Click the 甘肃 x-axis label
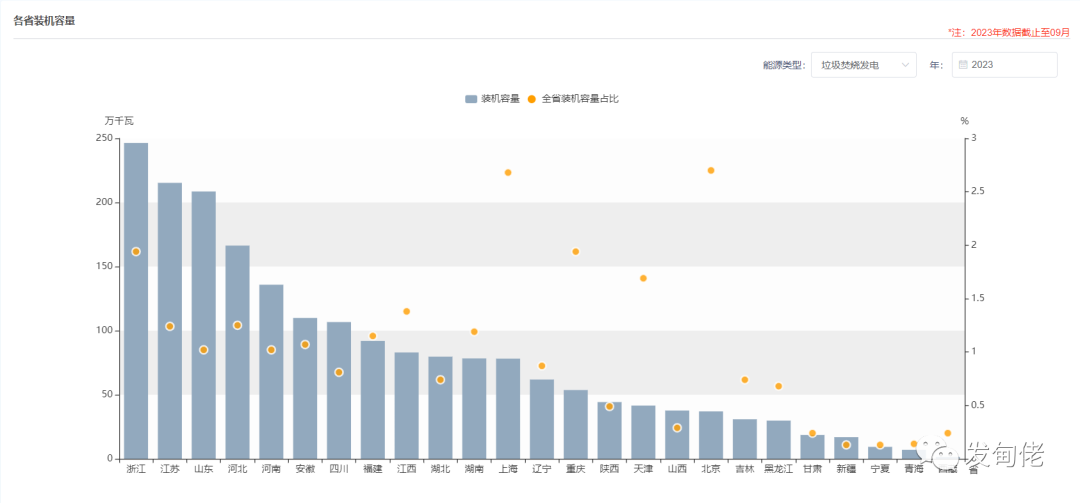Screen dimensions: 1080x503 coord(812,469)
